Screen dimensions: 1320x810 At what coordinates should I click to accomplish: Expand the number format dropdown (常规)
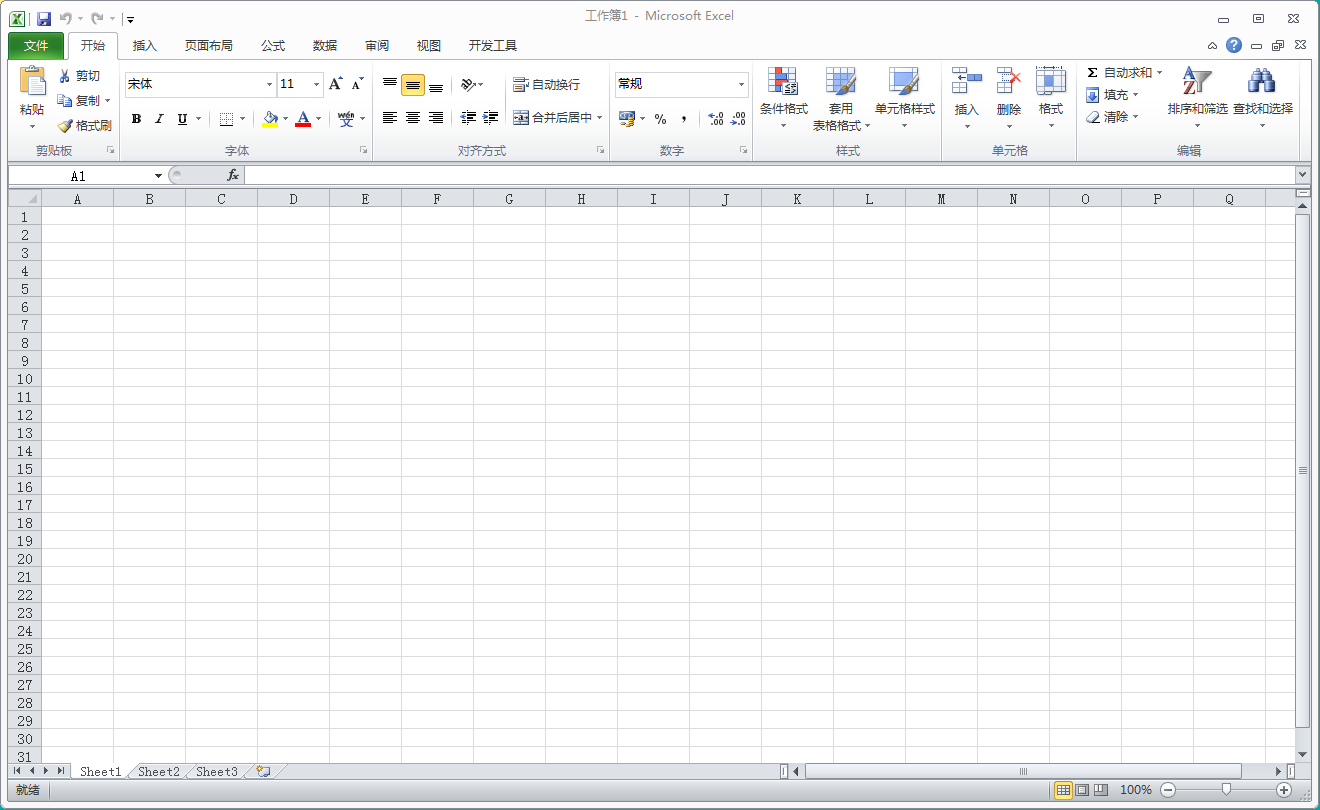pos(741,85)
